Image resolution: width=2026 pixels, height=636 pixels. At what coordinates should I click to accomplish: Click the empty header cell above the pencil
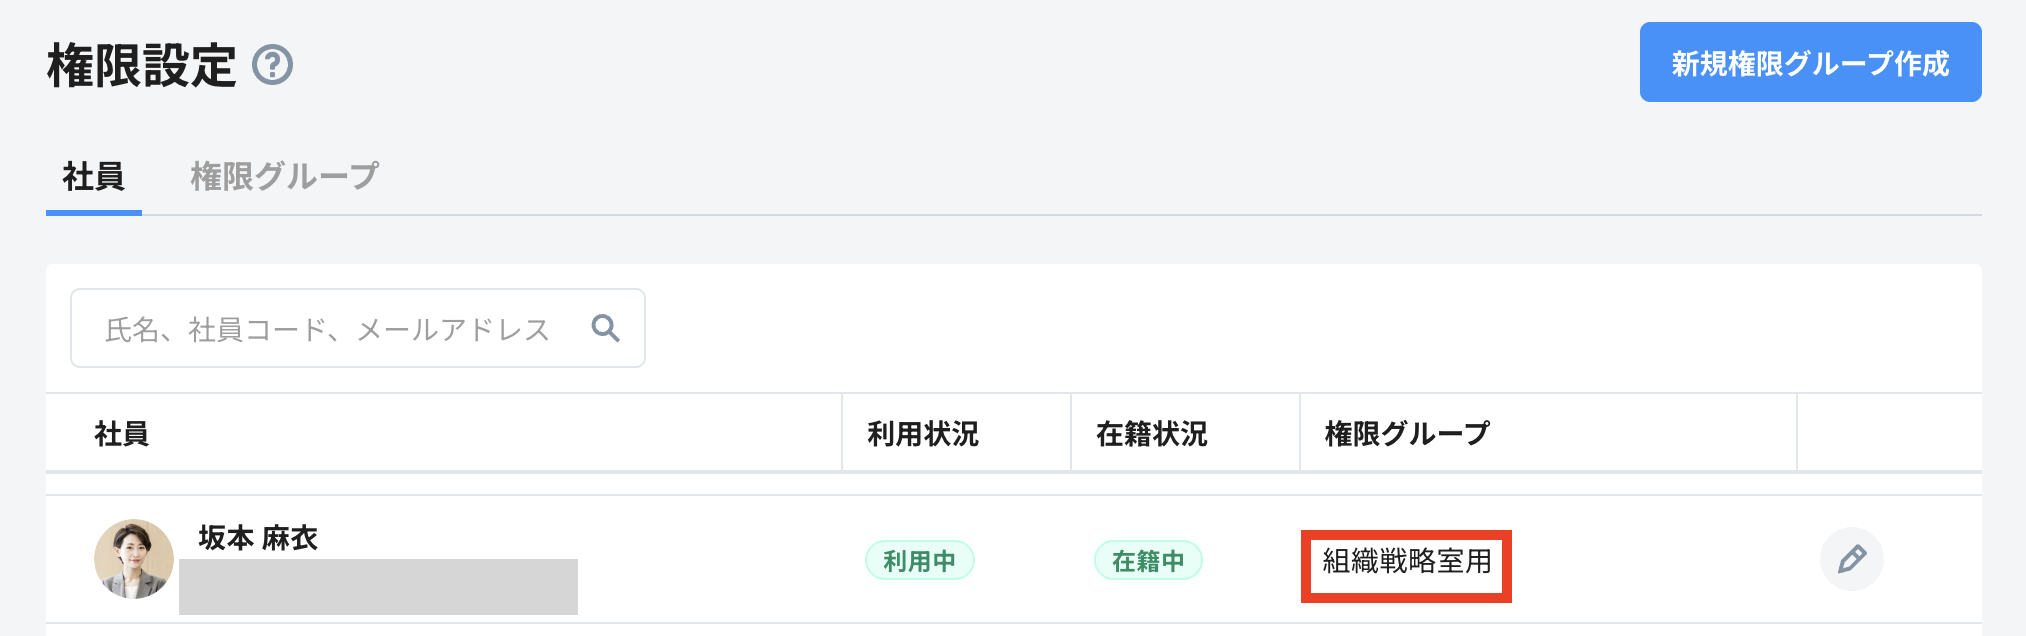[1889, 432]
